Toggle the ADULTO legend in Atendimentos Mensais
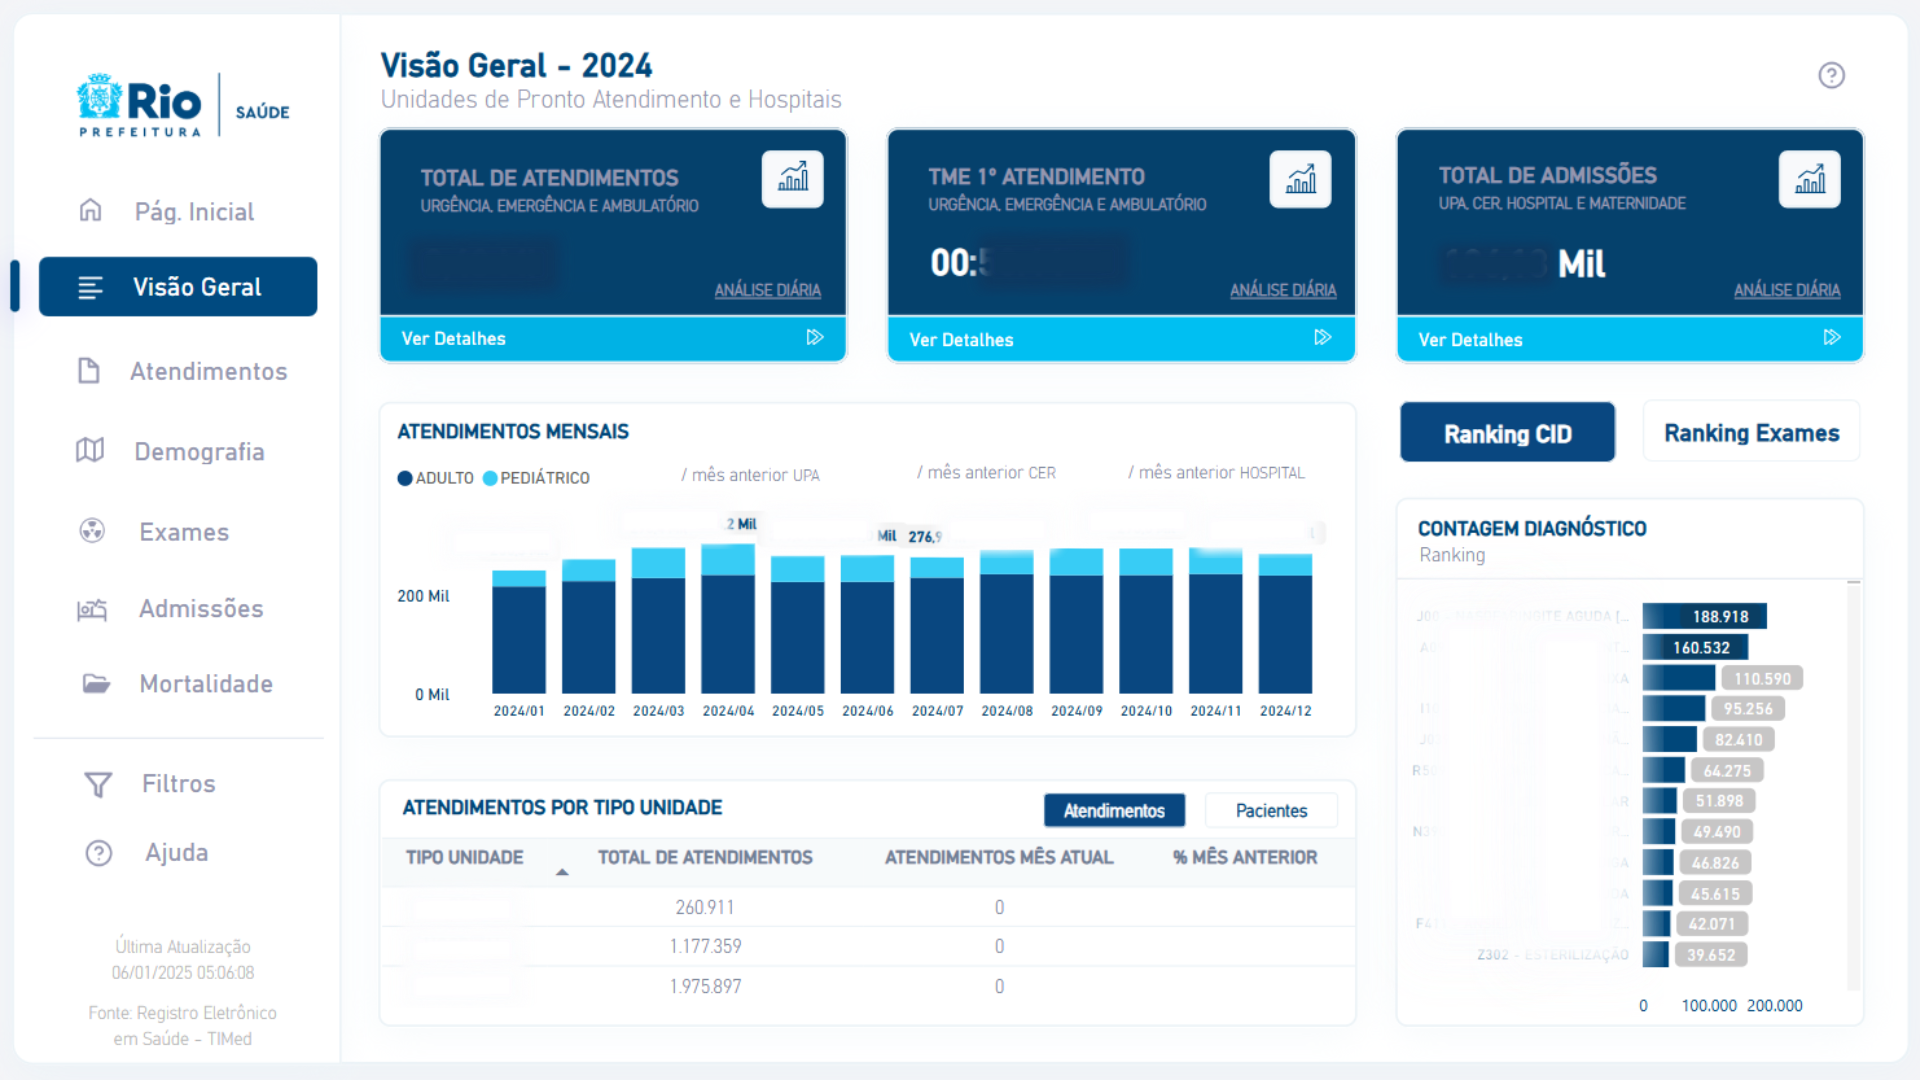The image size is (1920, 1080). pyautogui.click(x=435, y=478)
